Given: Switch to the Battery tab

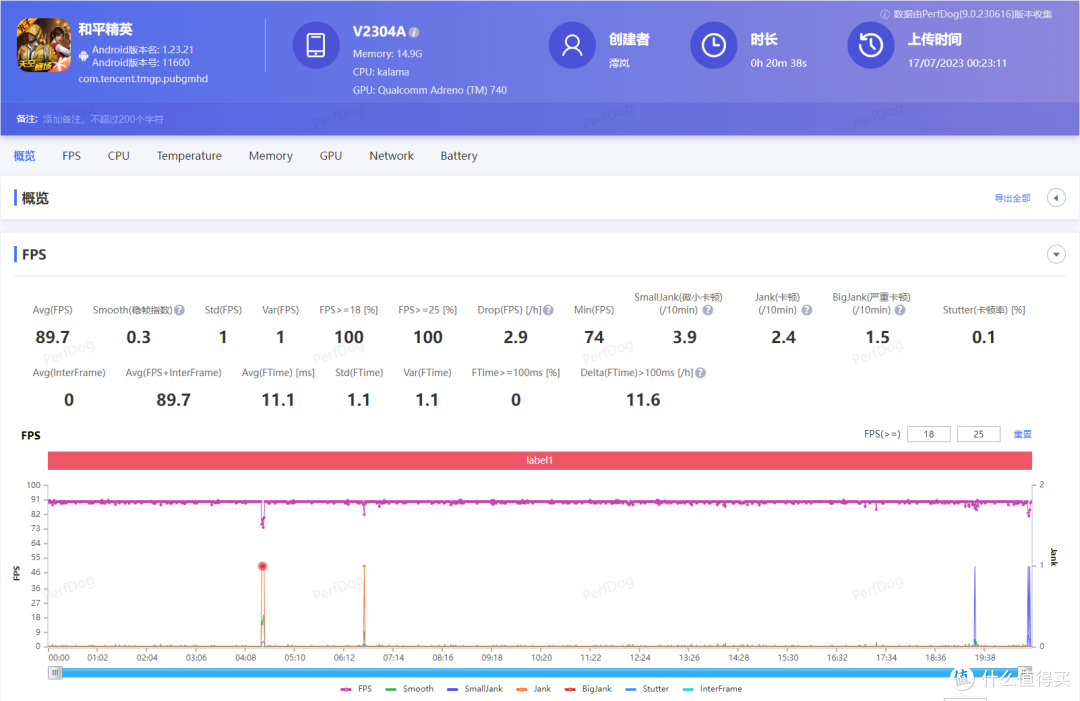Looking at the screenshot, I should click(x=459, y=156).
